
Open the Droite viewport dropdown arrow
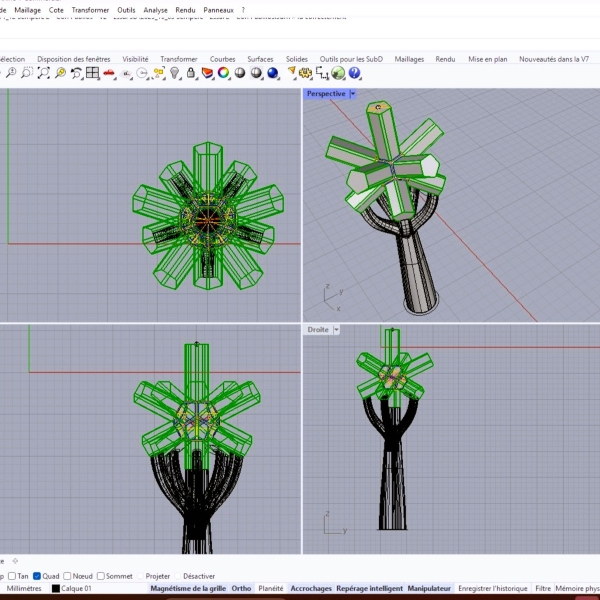[x=337, y=329]
